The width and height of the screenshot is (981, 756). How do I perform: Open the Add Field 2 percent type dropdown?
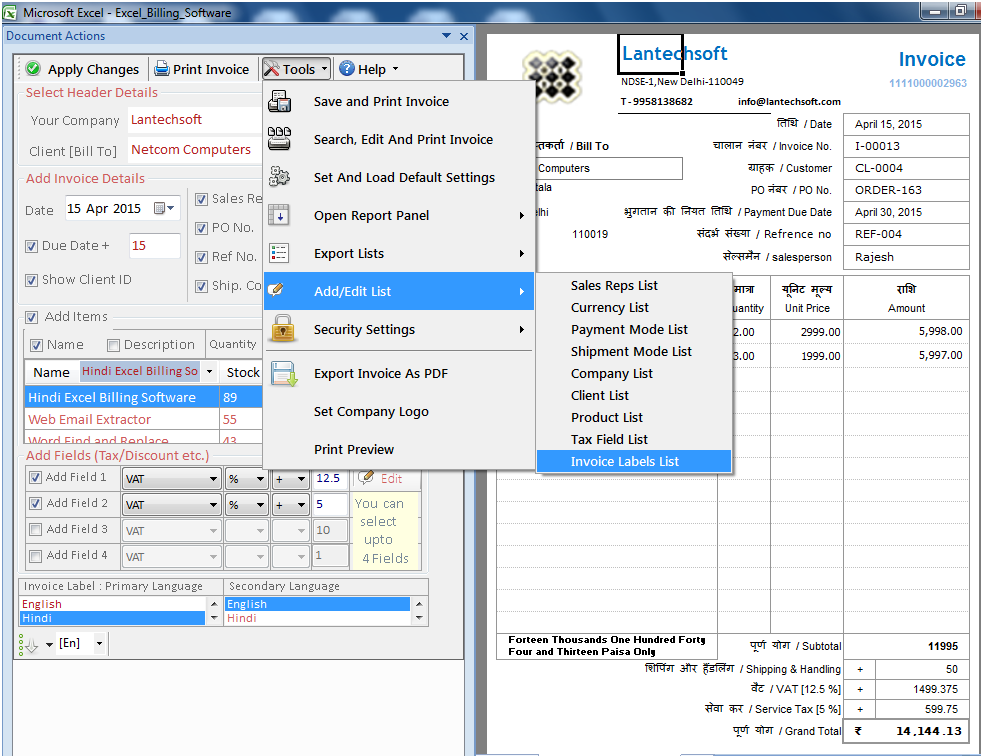coord(260,505)
